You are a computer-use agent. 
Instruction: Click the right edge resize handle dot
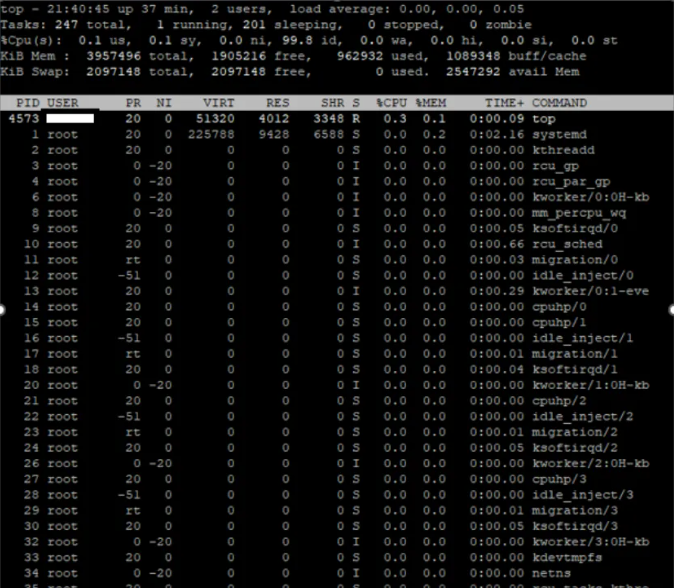pyautogui.click(x=672, y=309)
